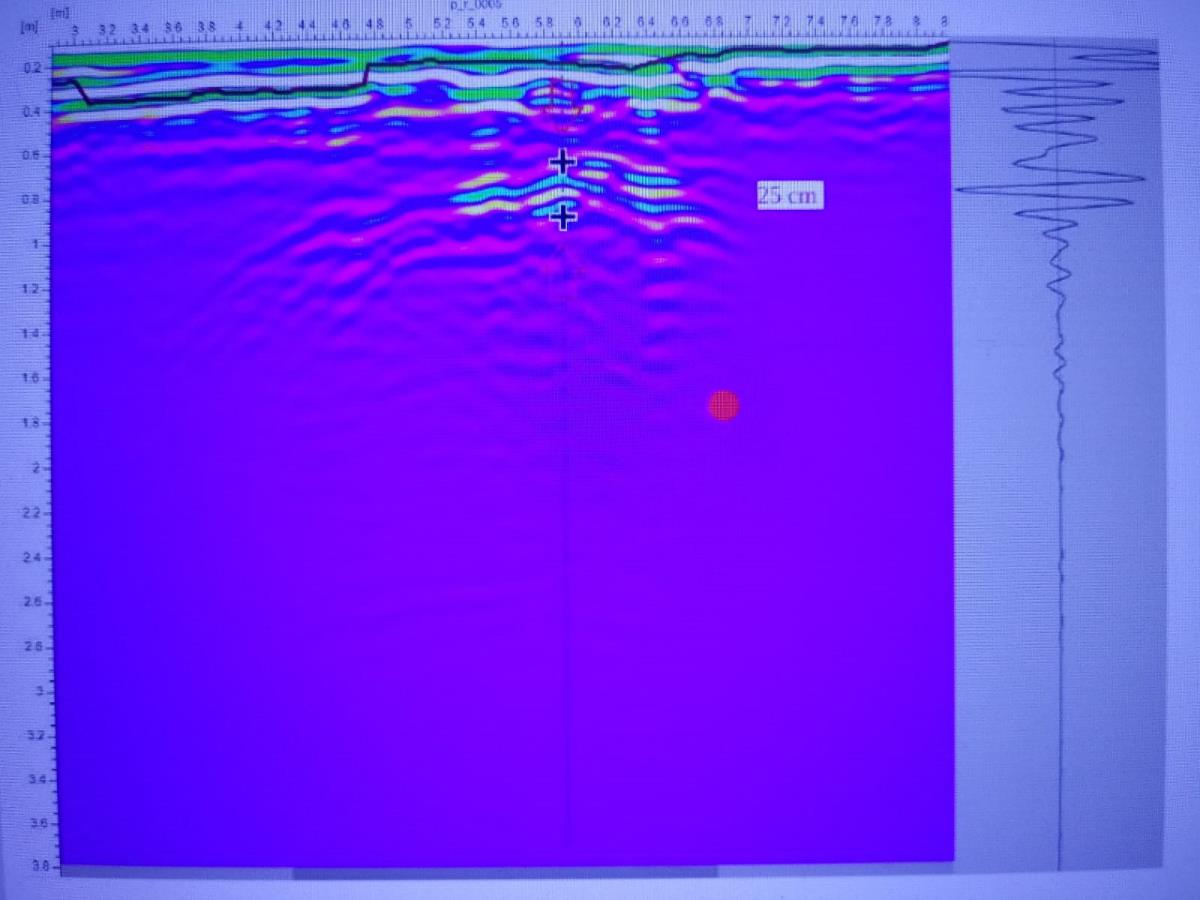Click the lower cross measurement marker

point(564,215)
